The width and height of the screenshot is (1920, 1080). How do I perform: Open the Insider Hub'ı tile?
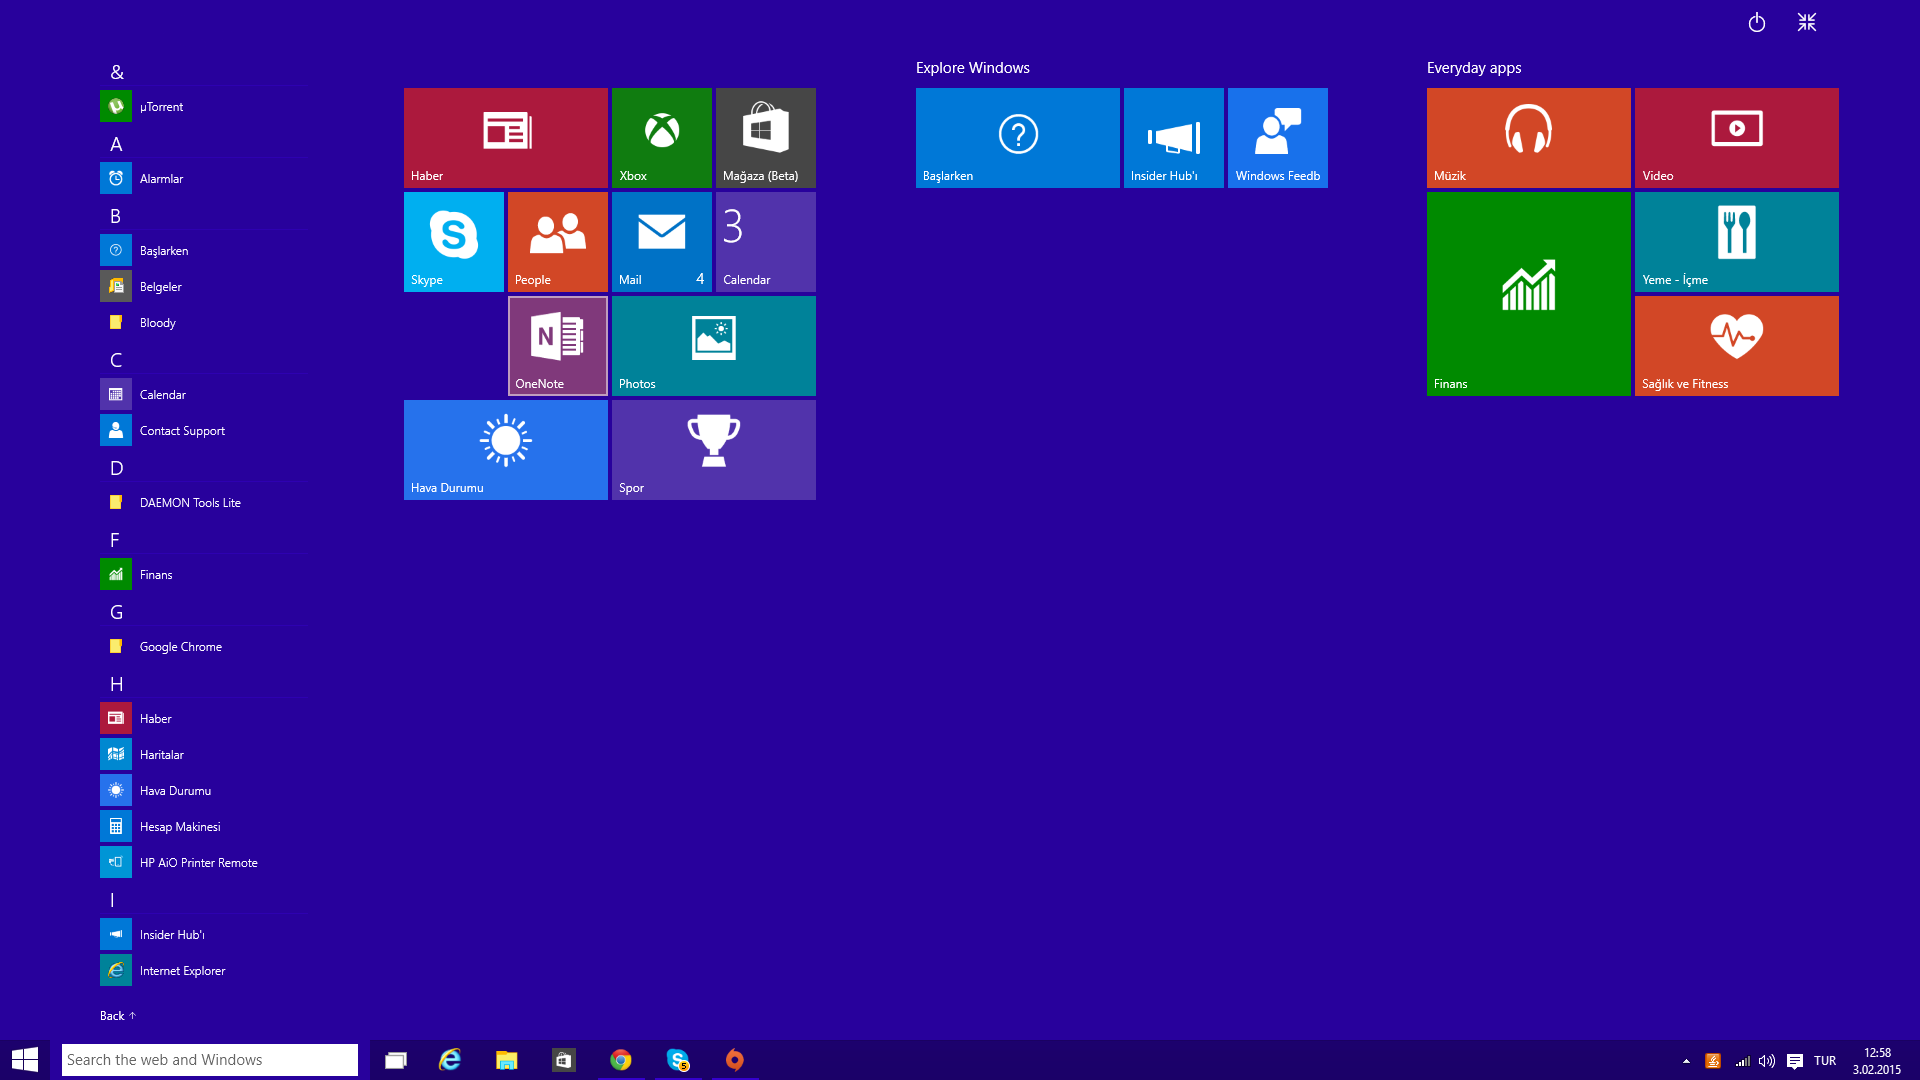(x=1174, y=138)
